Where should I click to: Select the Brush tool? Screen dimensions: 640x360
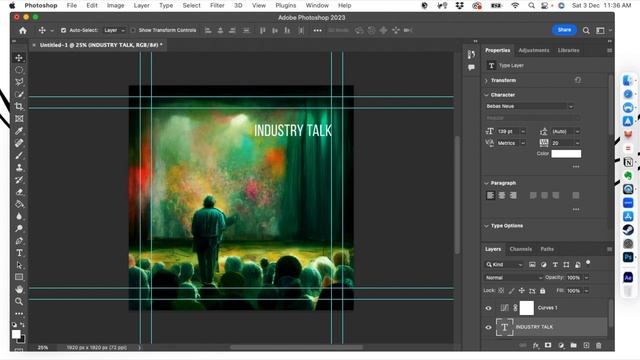[19, 156]
